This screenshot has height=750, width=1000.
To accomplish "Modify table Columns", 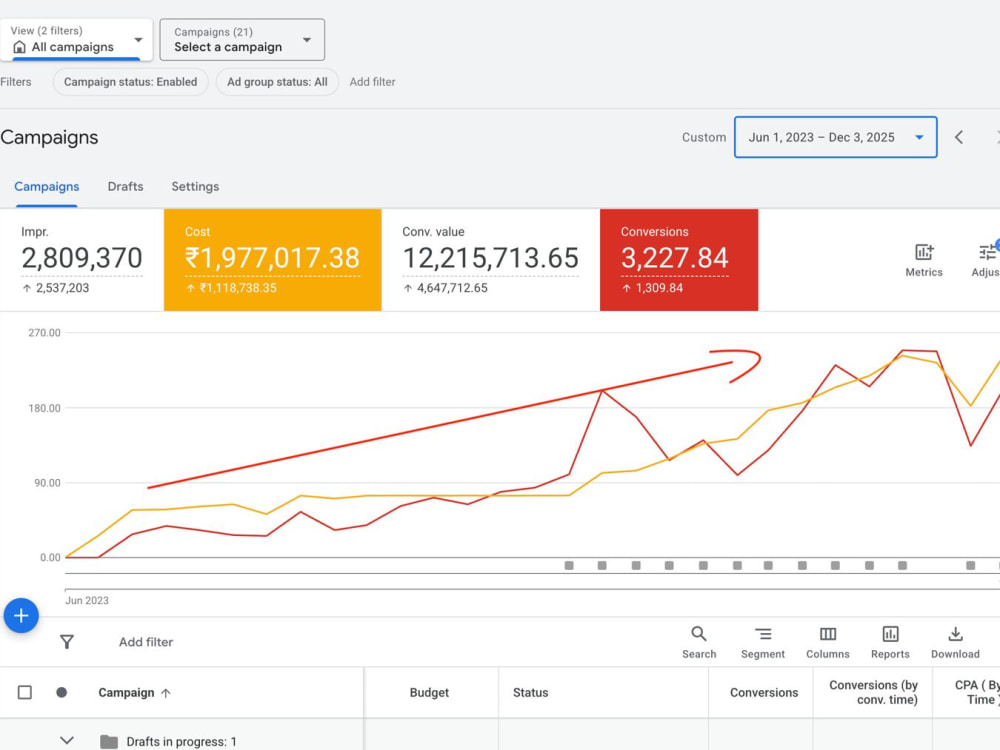I will (x=828, y=642).
